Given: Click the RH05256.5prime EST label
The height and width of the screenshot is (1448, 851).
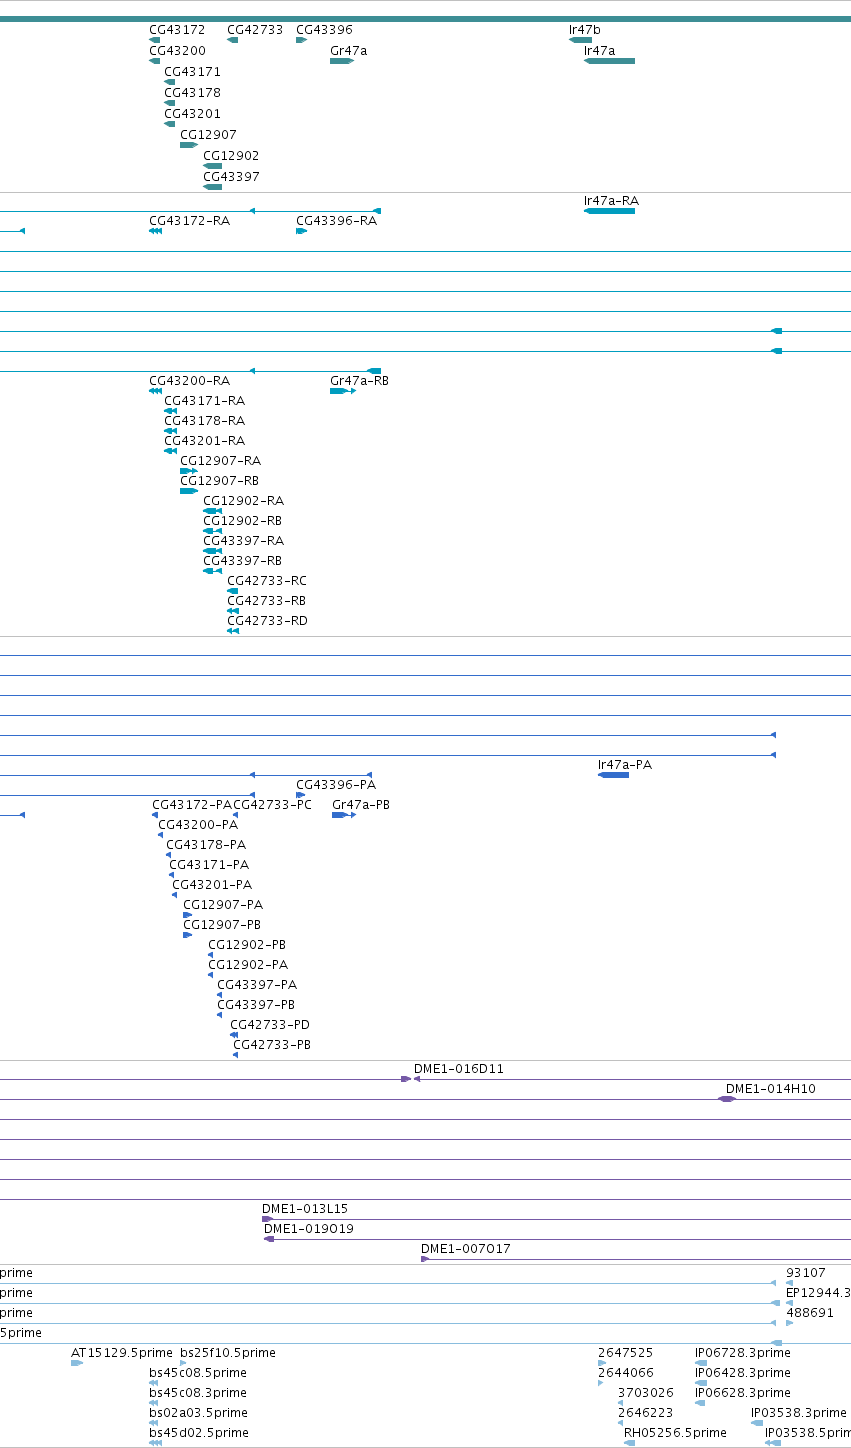Looking at the screenshot, I should [675, 1433].
